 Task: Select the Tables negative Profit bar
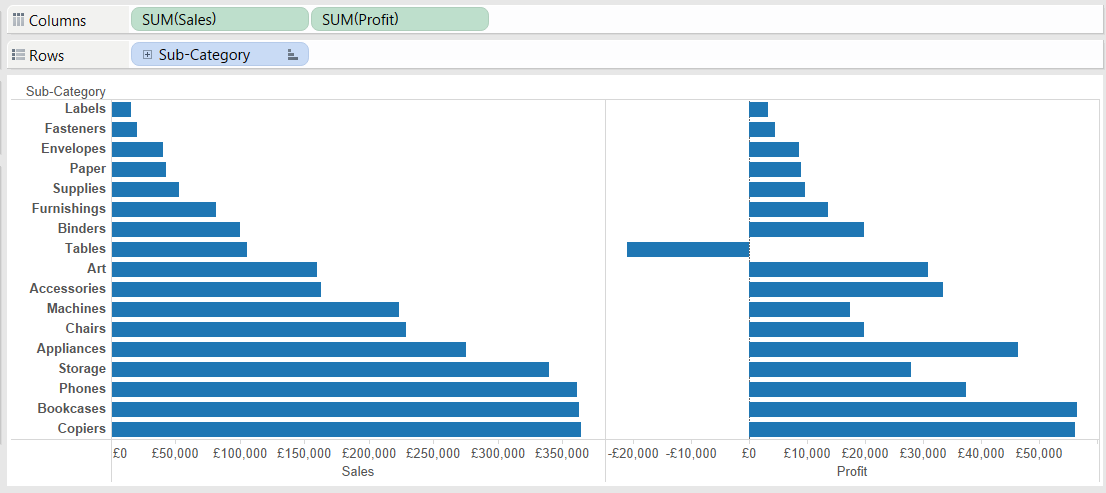[688, 249]
